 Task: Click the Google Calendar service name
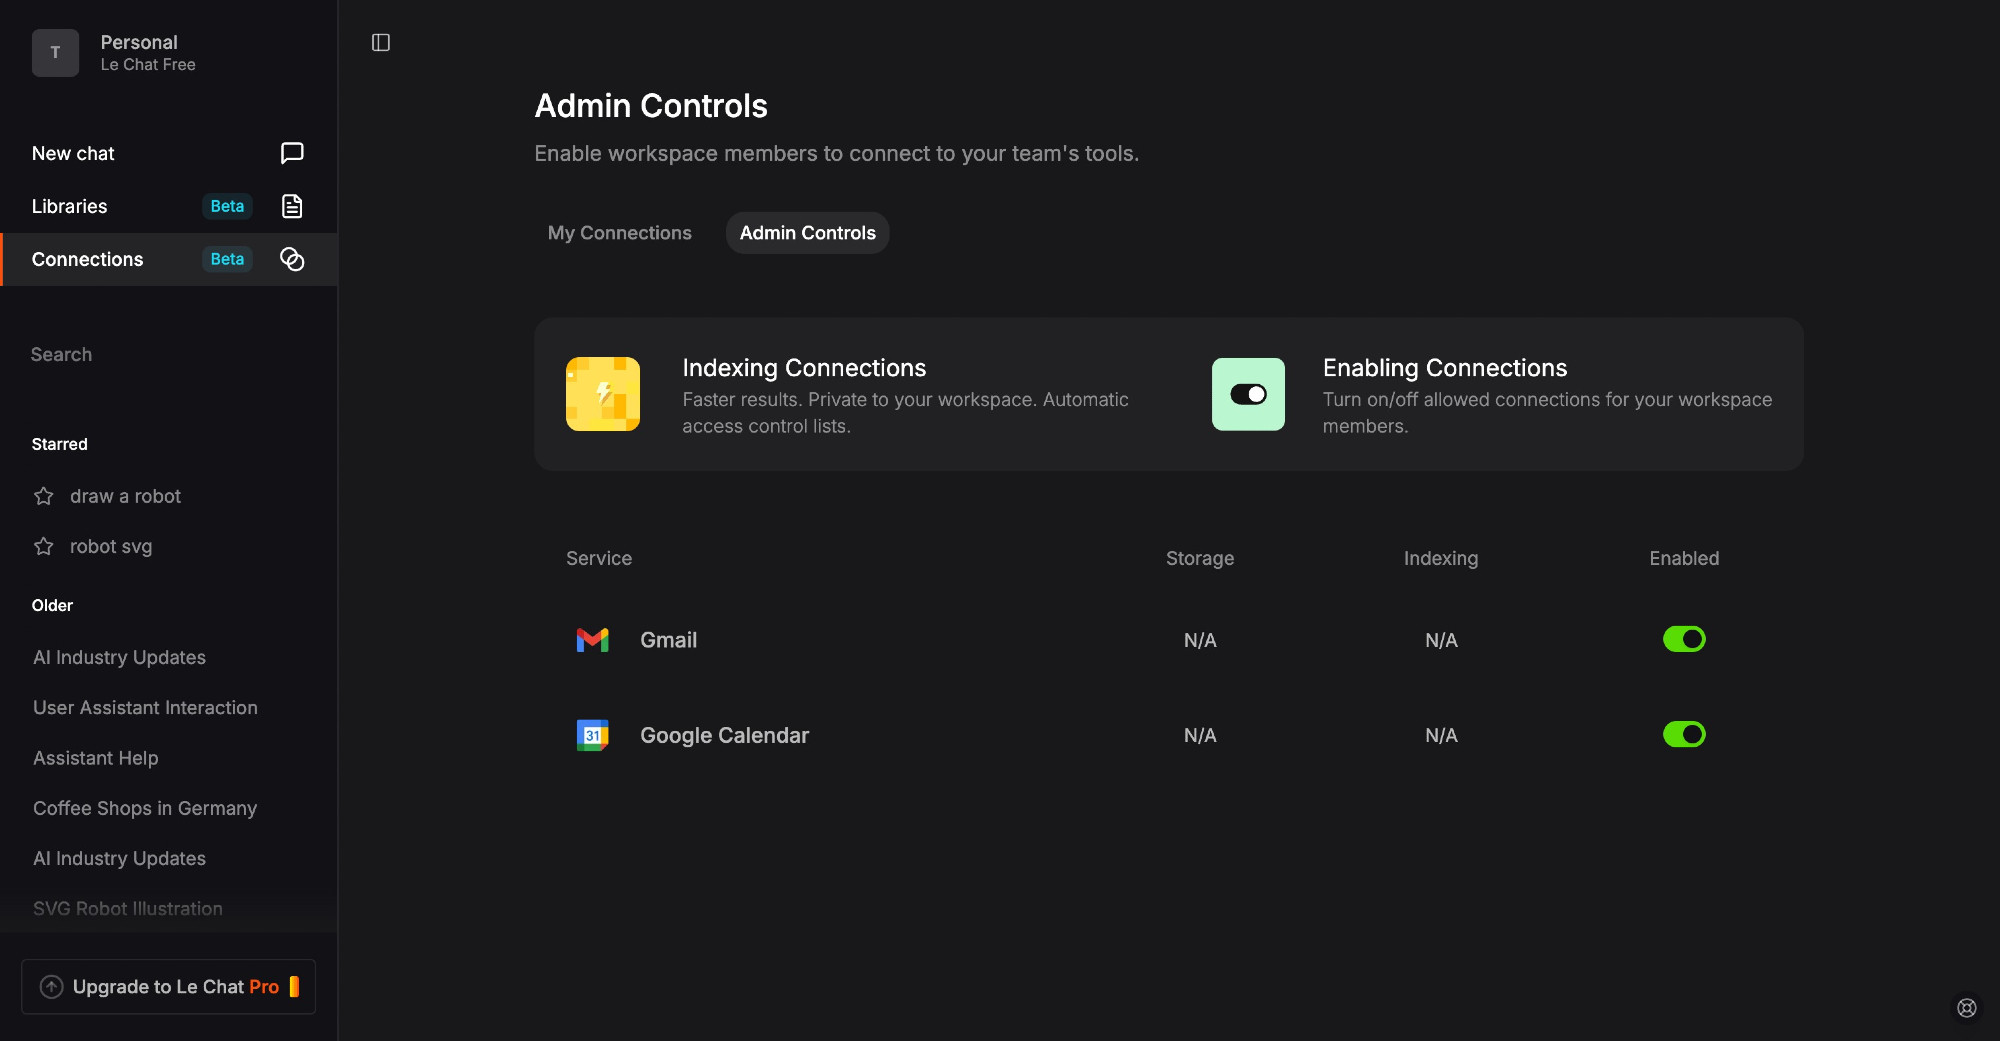pos(725,735)
